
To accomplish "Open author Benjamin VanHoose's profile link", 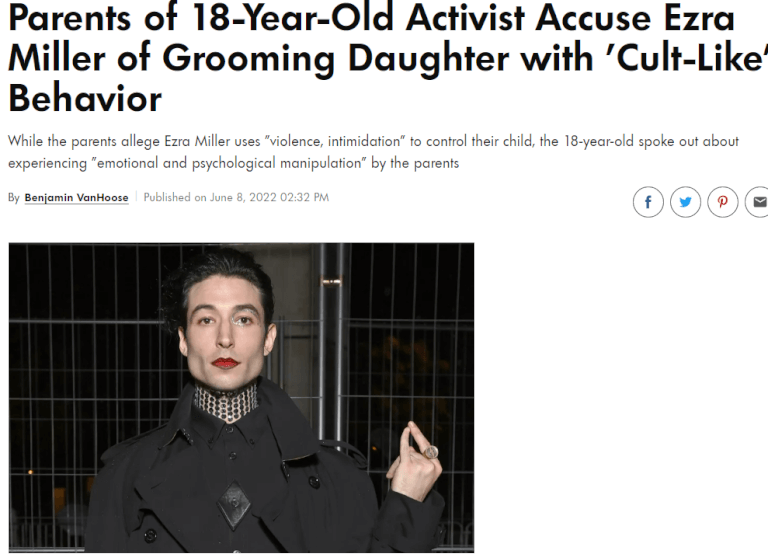I will (76, 197).
